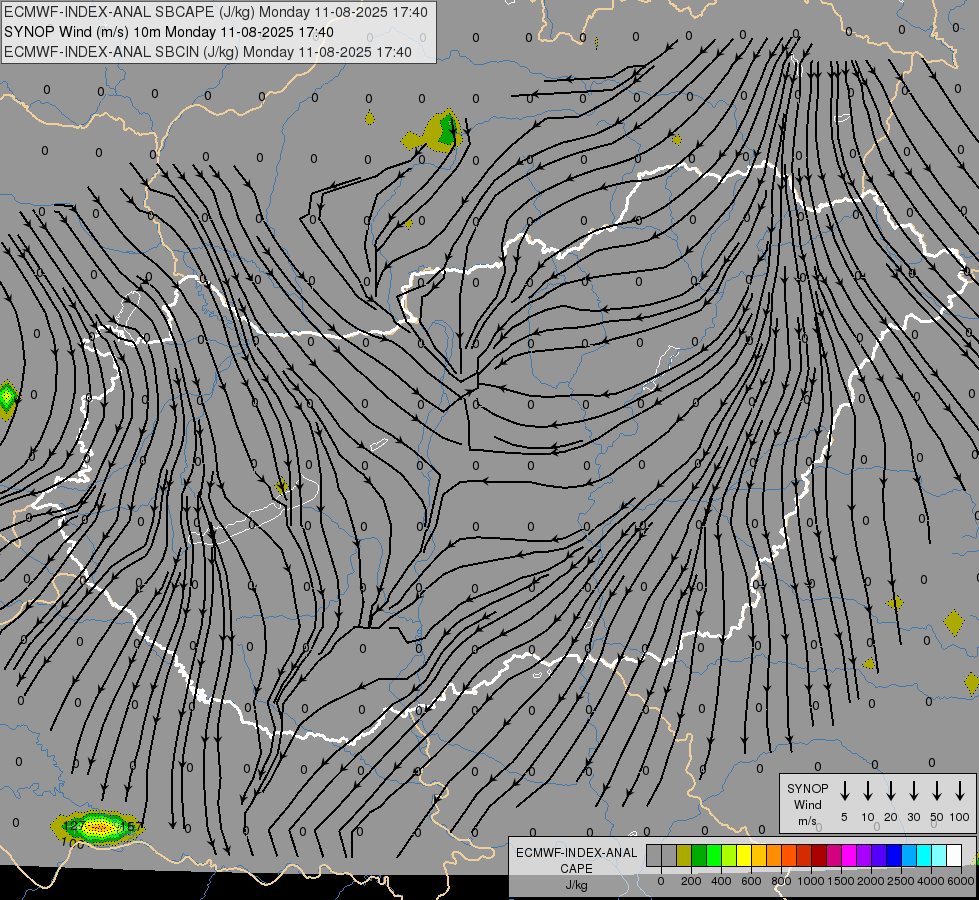Click the 2000 tick label on CAPE scale
The height and width of the screenshot is (900, 979).
point(871,881)
